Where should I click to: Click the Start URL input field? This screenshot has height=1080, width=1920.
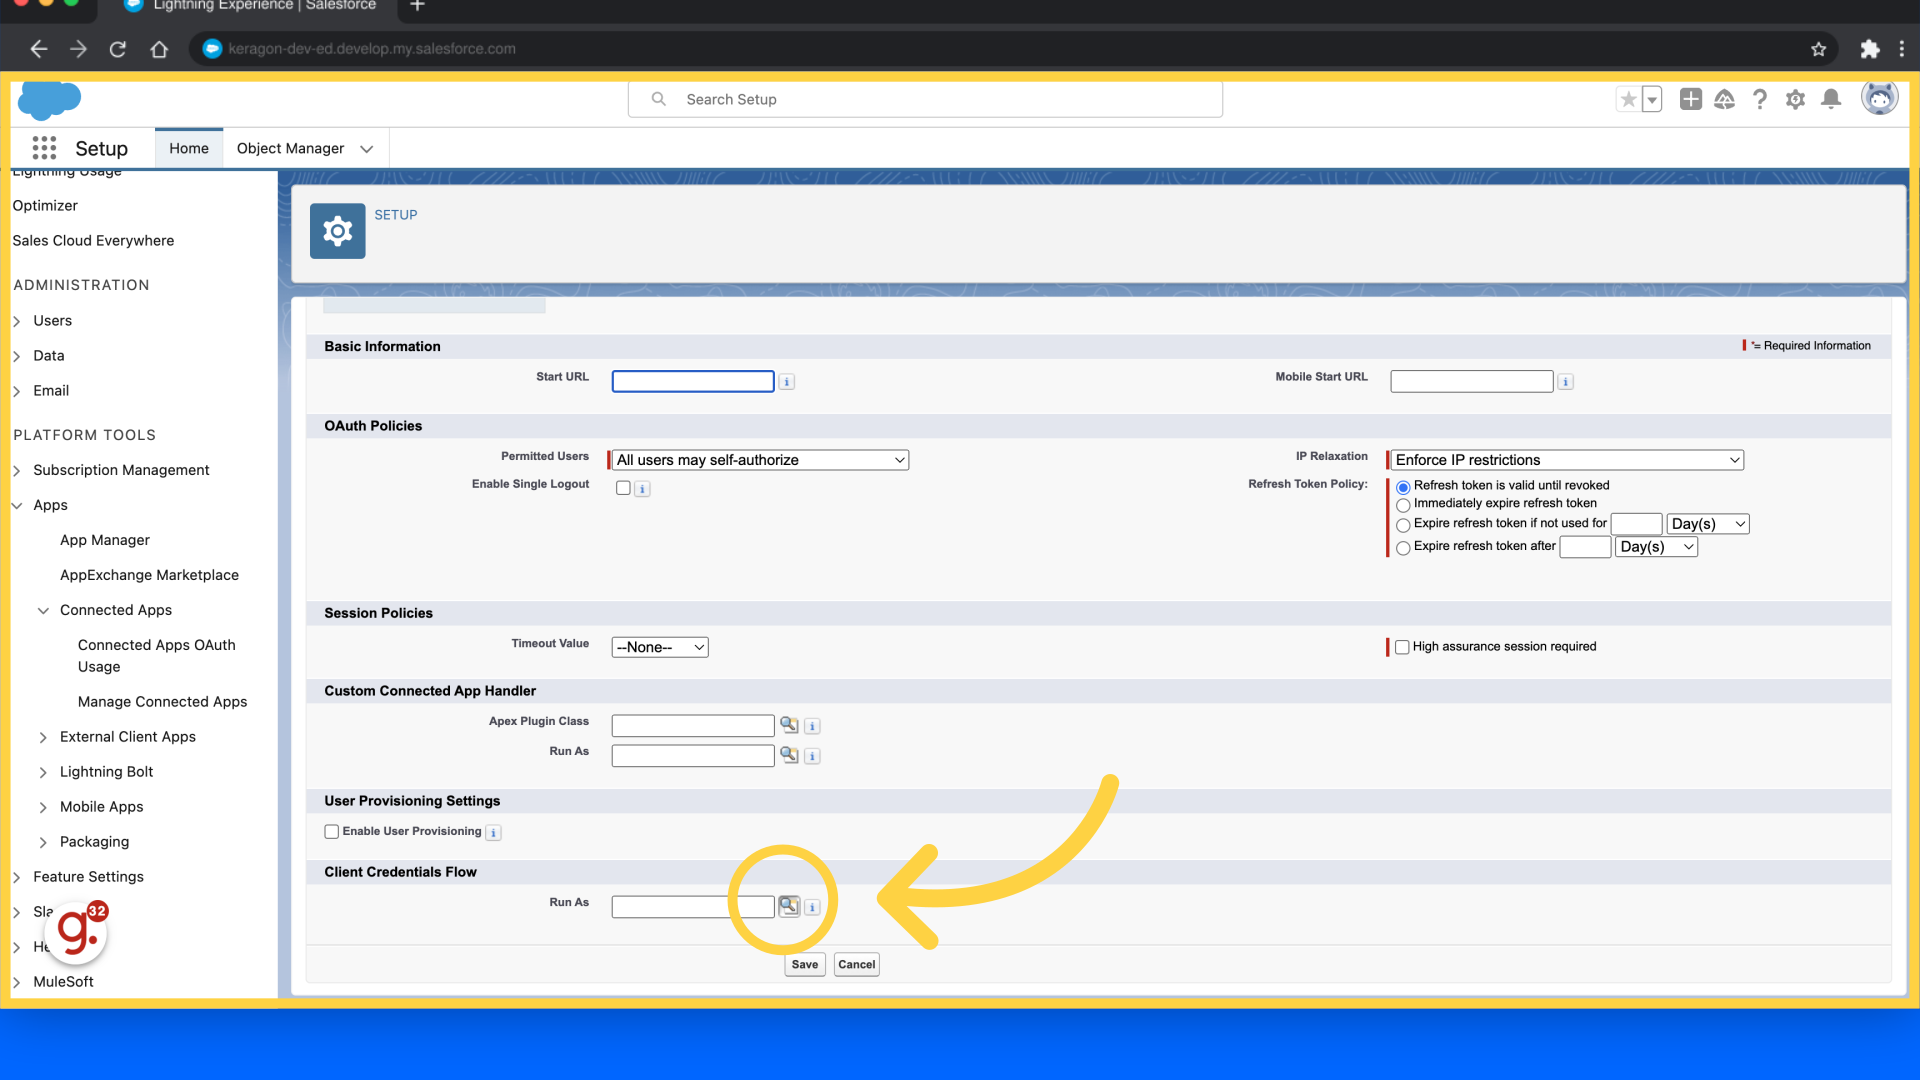[693, 382]
